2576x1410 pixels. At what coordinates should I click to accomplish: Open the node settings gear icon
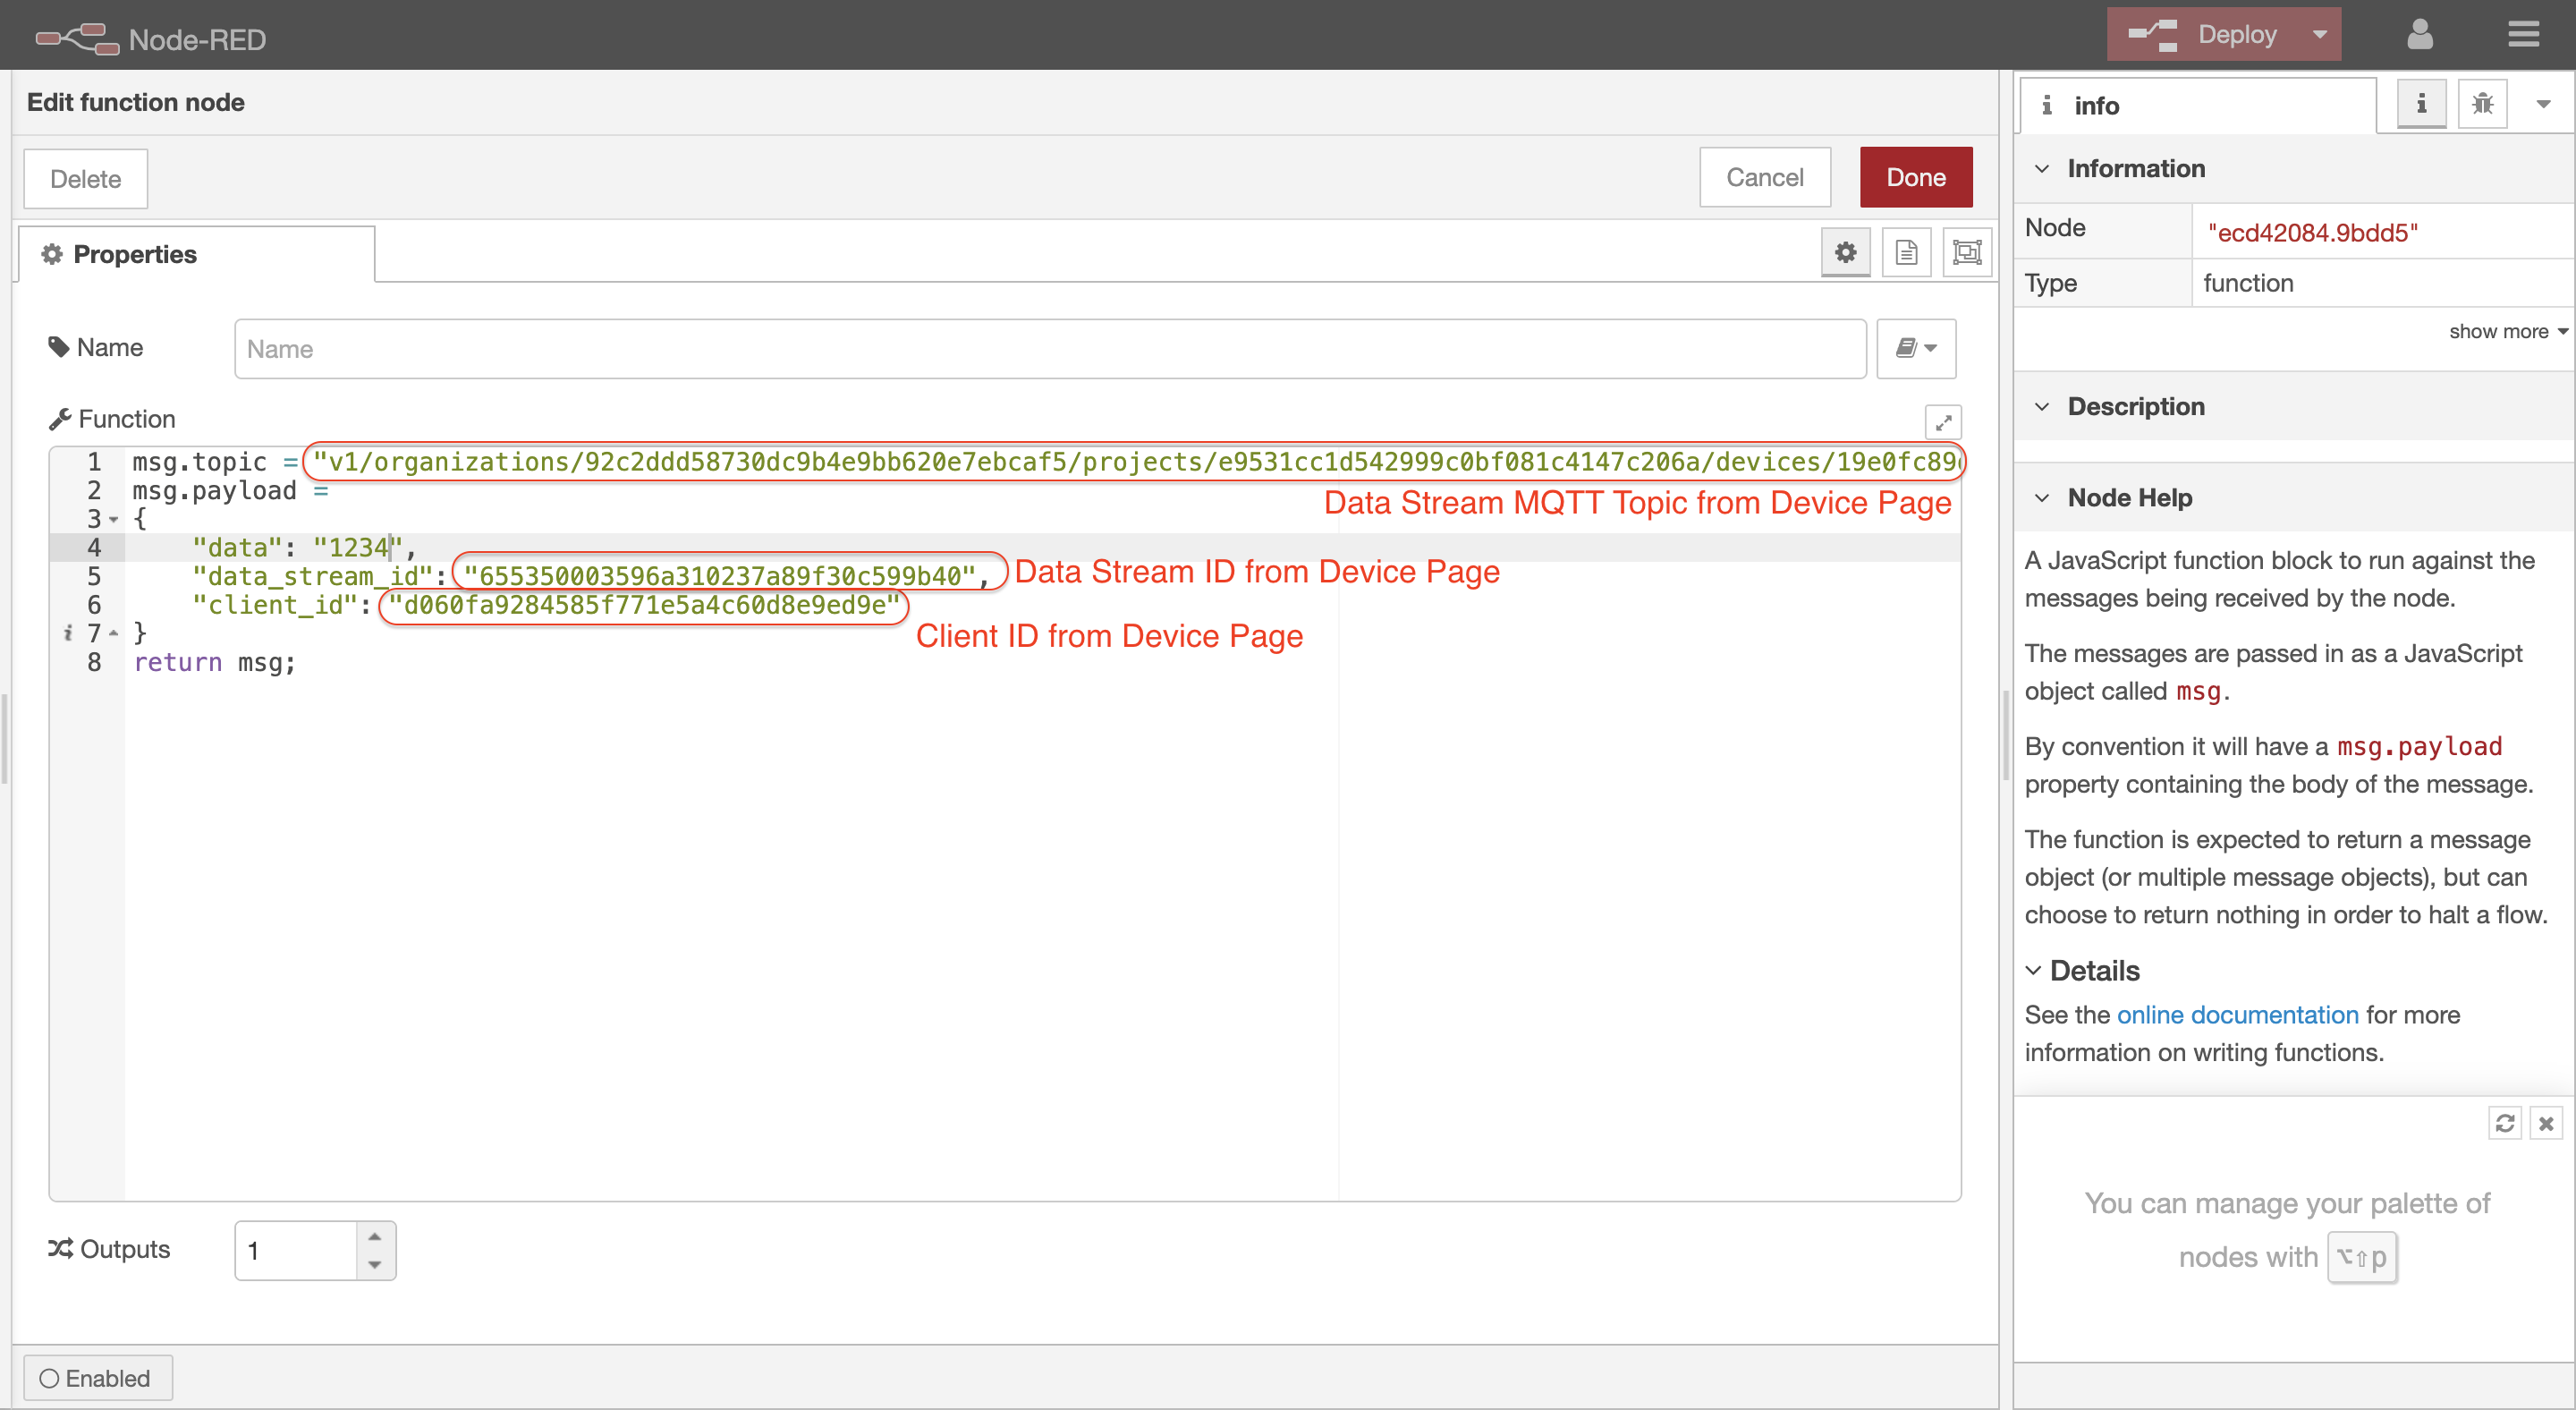click(1845, 252)
